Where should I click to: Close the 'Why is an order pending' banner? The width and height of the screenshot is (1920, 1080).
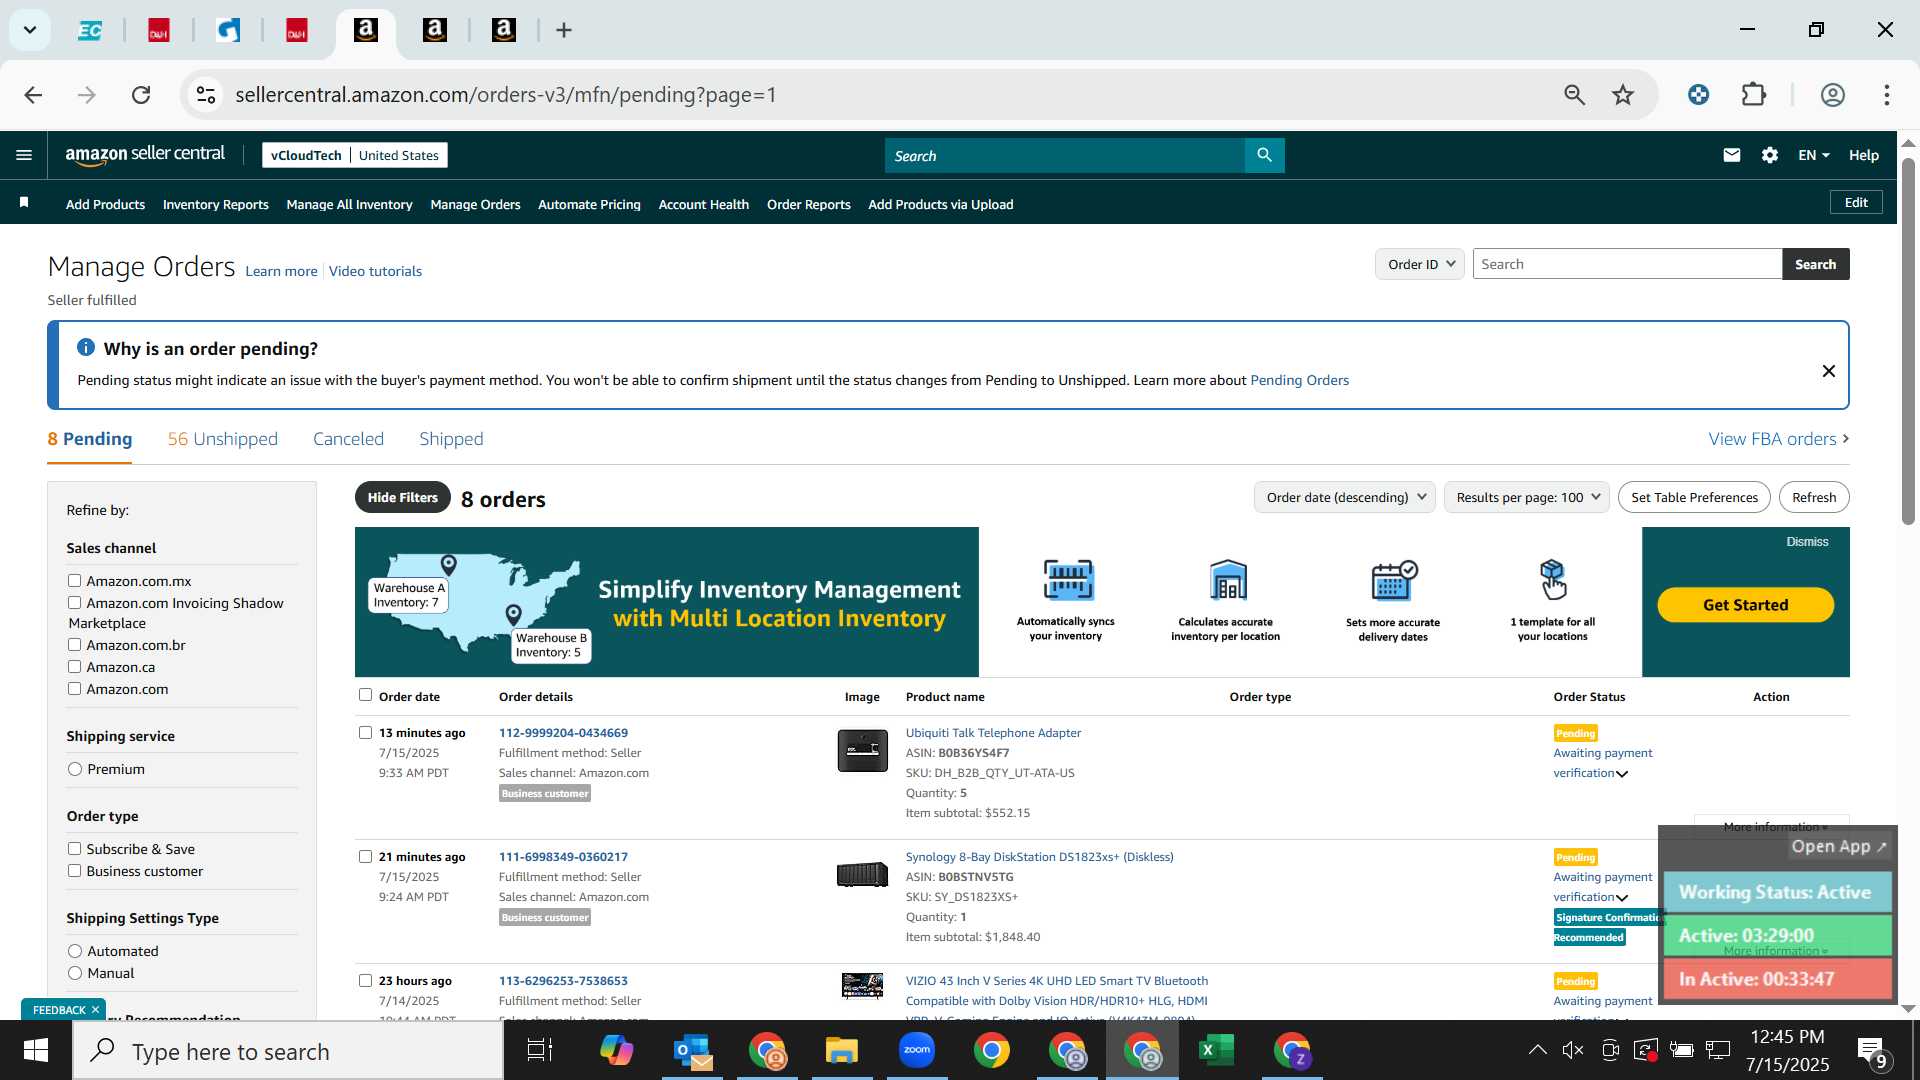coord(1828,371)
